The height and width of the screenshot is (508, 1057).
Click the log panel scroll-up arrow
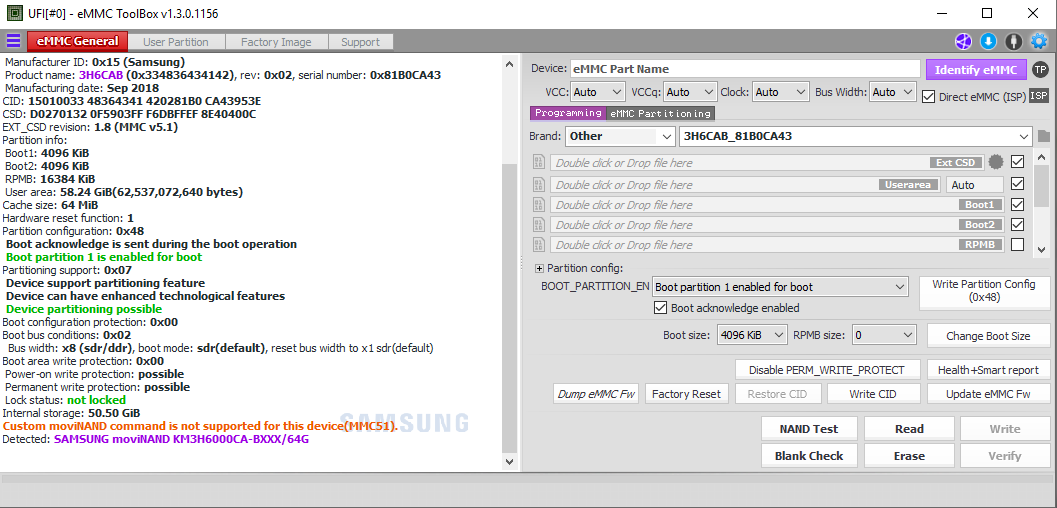(x=509, y=64)
